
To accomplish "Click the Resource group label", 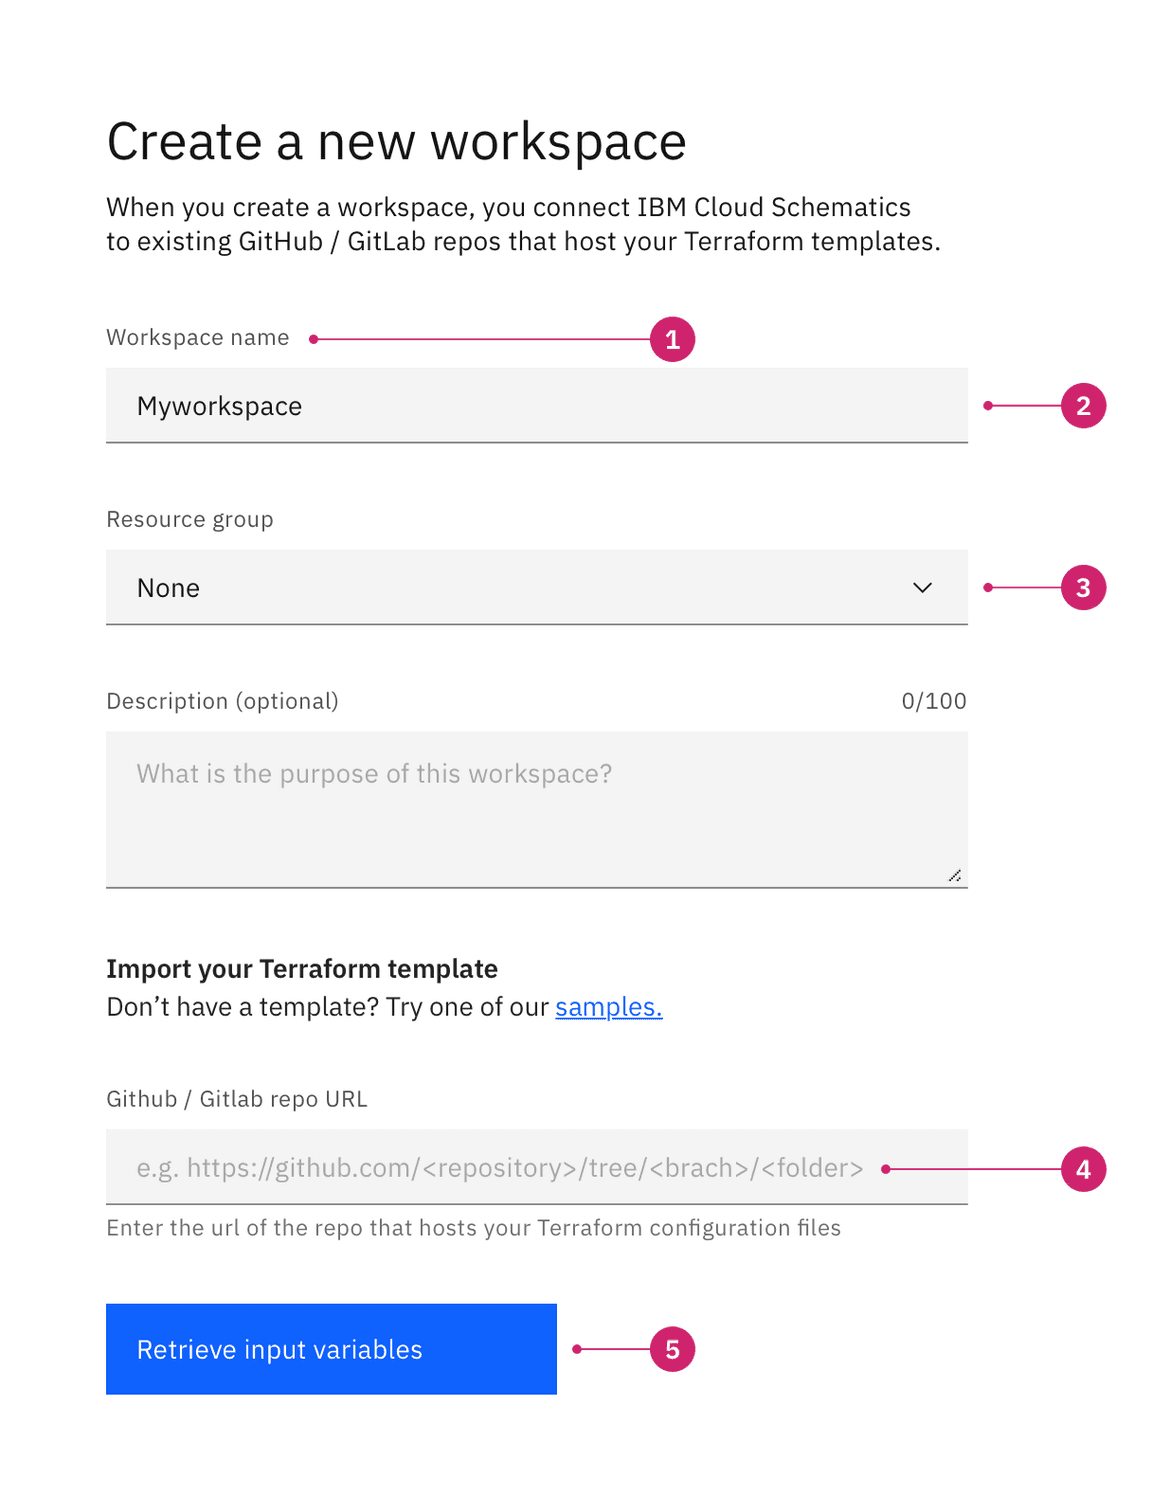I will (190, 520).
